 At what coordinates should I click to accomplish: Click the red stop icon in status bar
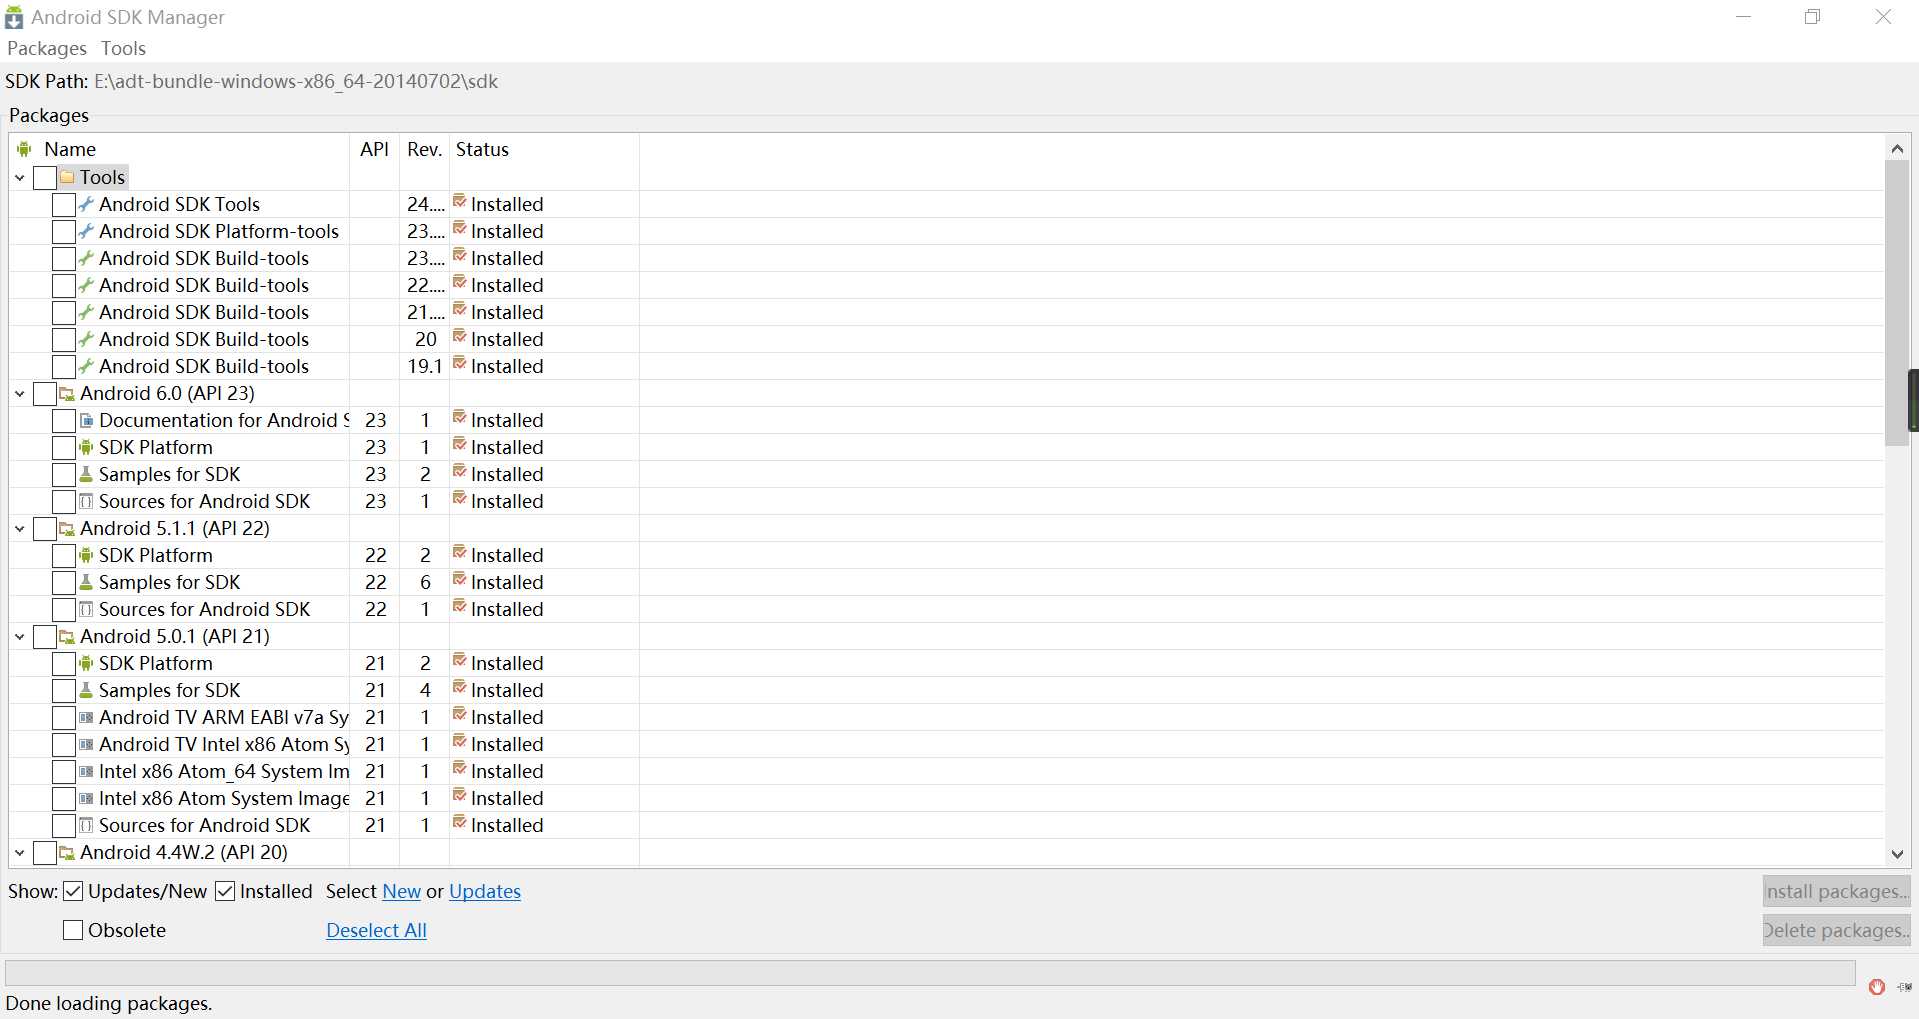click(x=1877, y=987)
